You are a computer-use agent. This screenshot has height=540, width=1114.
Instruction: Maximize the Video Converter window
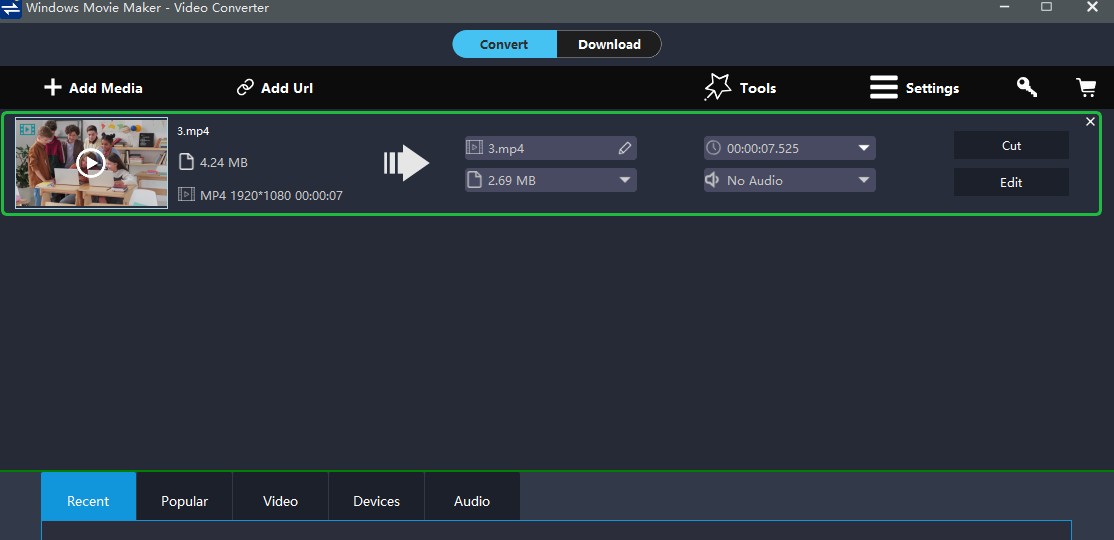pyautogui.click(x=1047, y=6)
